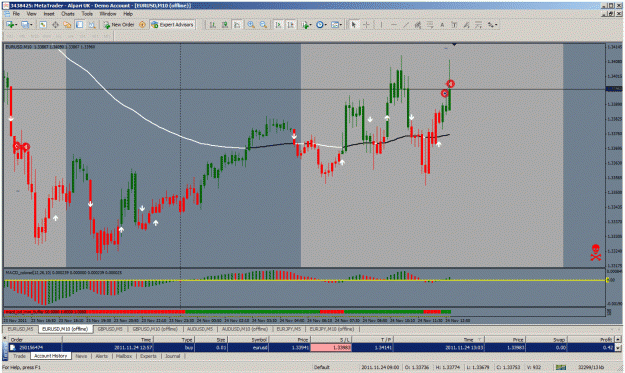This screenshot has height=373, width=625.
Task: Switch to EURJPY,M10 (offline) chart tab
Action: point(332,329)
